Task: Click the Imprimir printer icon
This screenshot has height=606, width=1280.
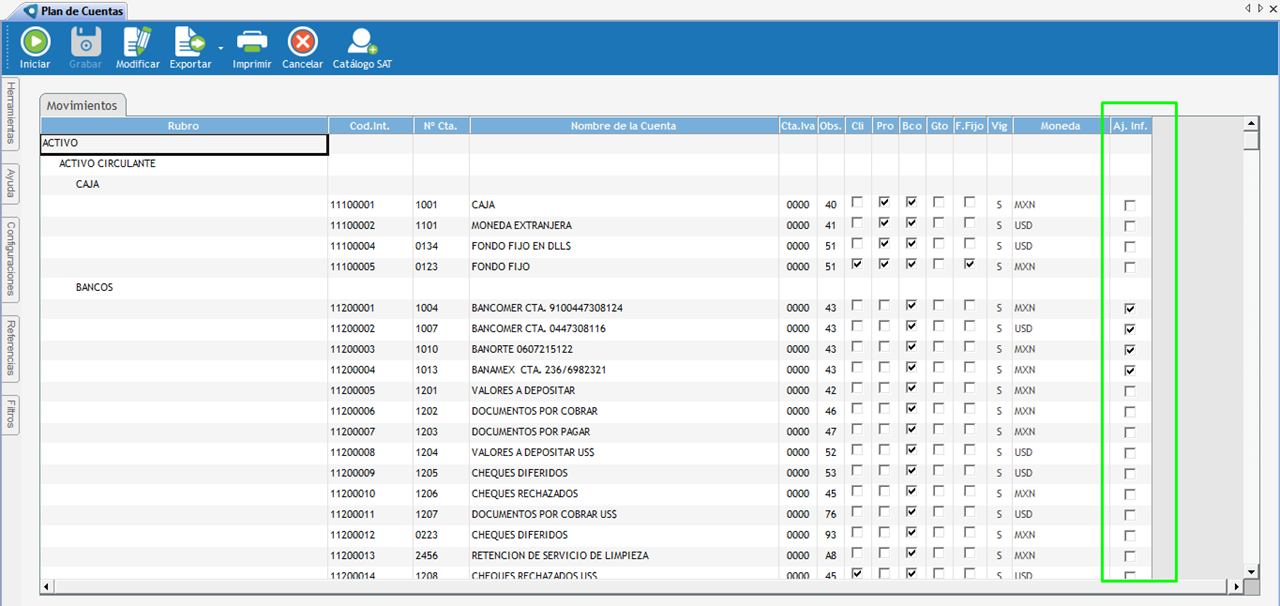Action: 252,42
